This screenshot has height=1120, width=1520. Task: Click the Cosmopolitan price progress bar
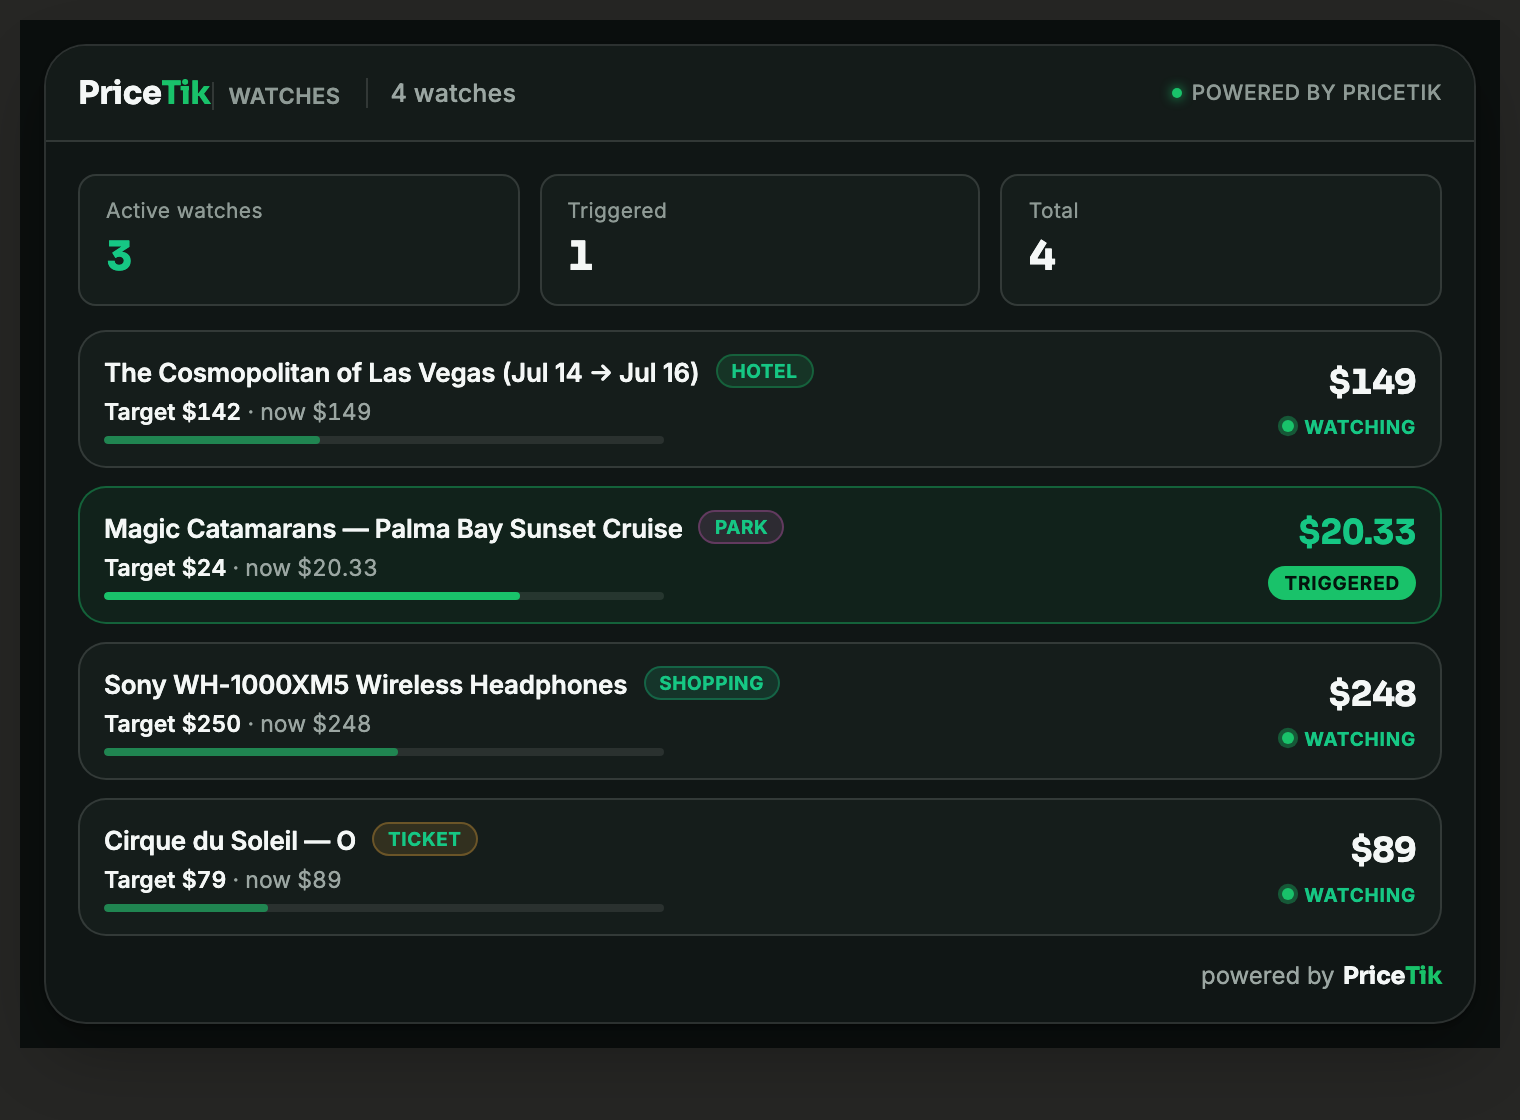(x=384, y=440)
